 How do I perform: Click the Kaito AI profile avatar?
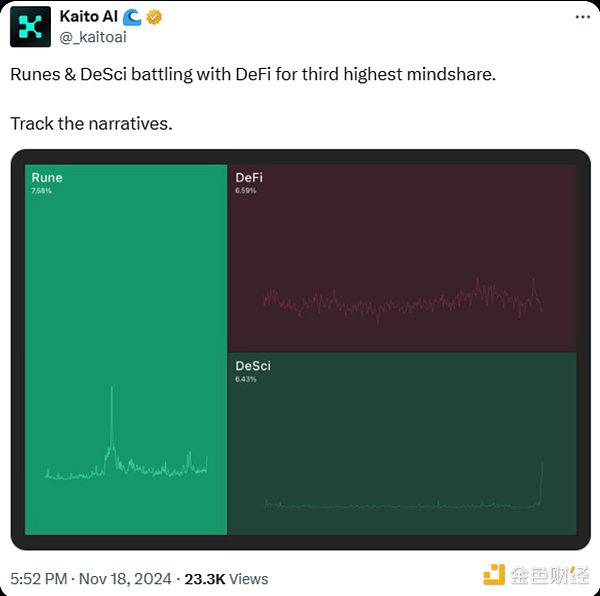[x=30, y=27]
